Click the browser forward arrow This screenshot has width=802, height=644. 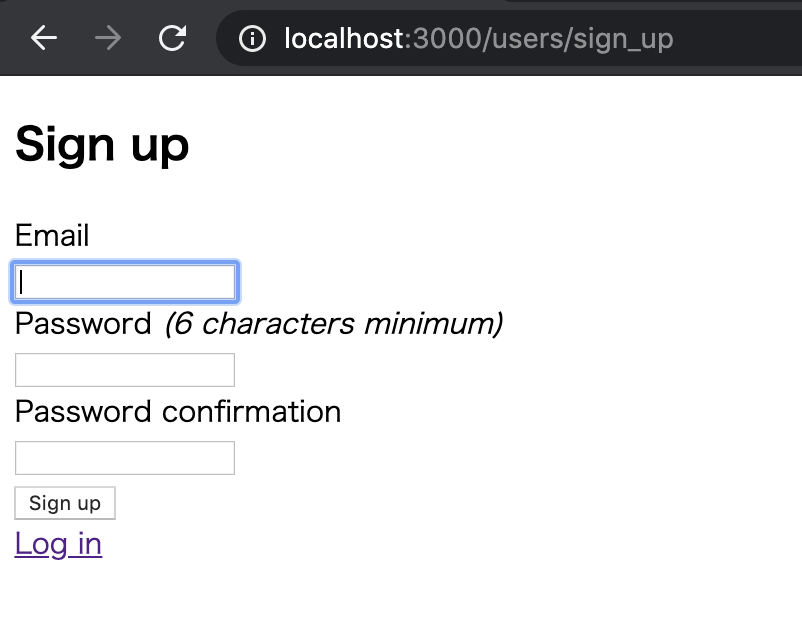(x=108, y=38)
